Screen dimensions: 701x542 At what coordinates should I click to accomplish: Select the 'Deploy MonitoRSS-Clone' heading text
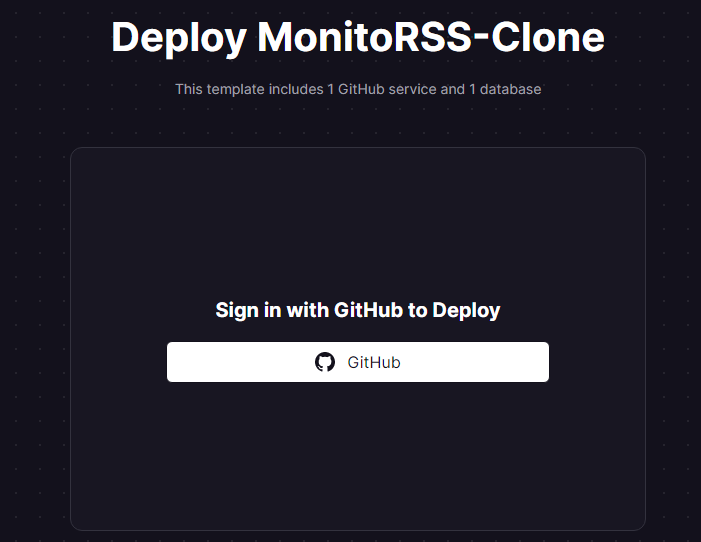click(x=358, y=38)
